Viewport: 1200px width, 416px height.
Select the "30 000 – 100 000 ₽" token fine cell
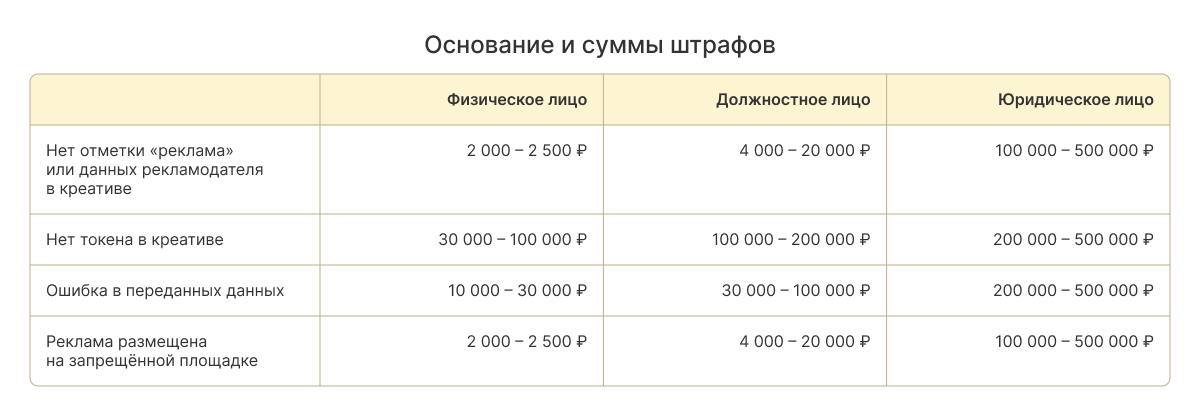[512, 240]
